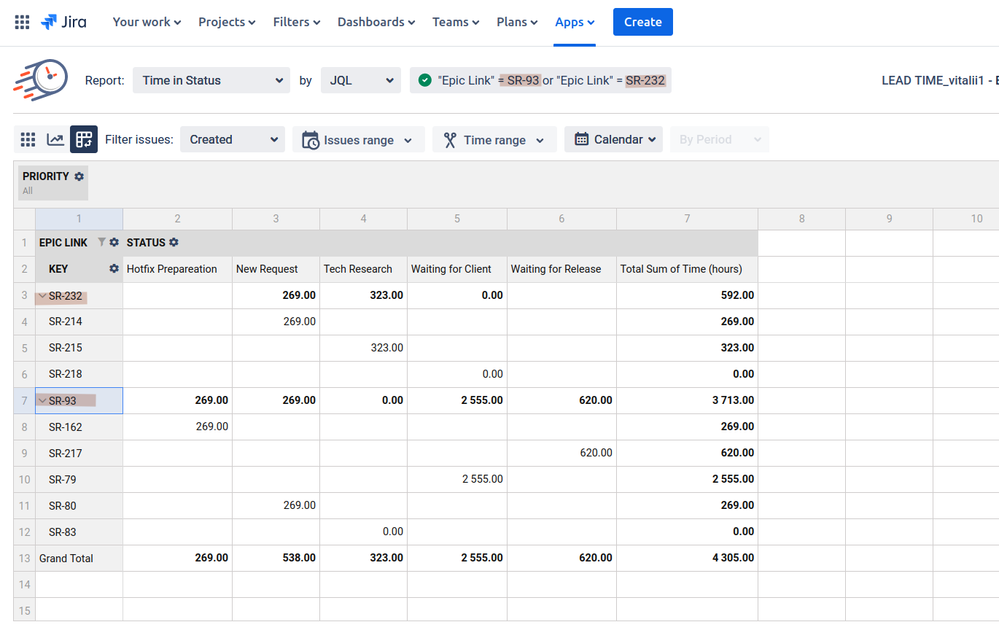Click the JQL query input field
This screenshot has height=638, width=999.
(540, 80)
